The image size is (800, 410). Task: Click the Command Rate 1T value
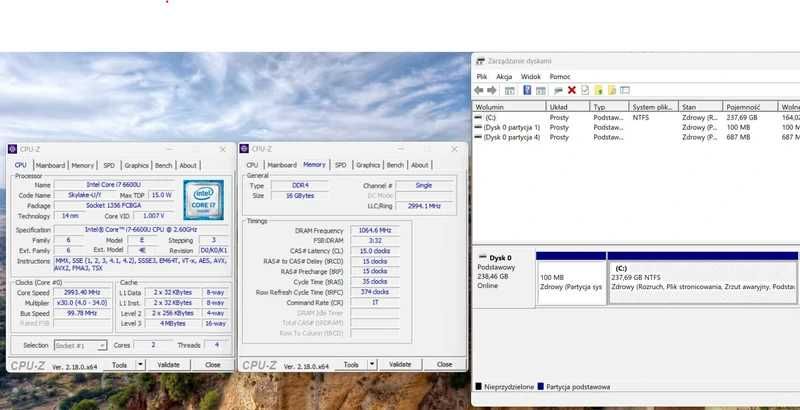[375, 302]
